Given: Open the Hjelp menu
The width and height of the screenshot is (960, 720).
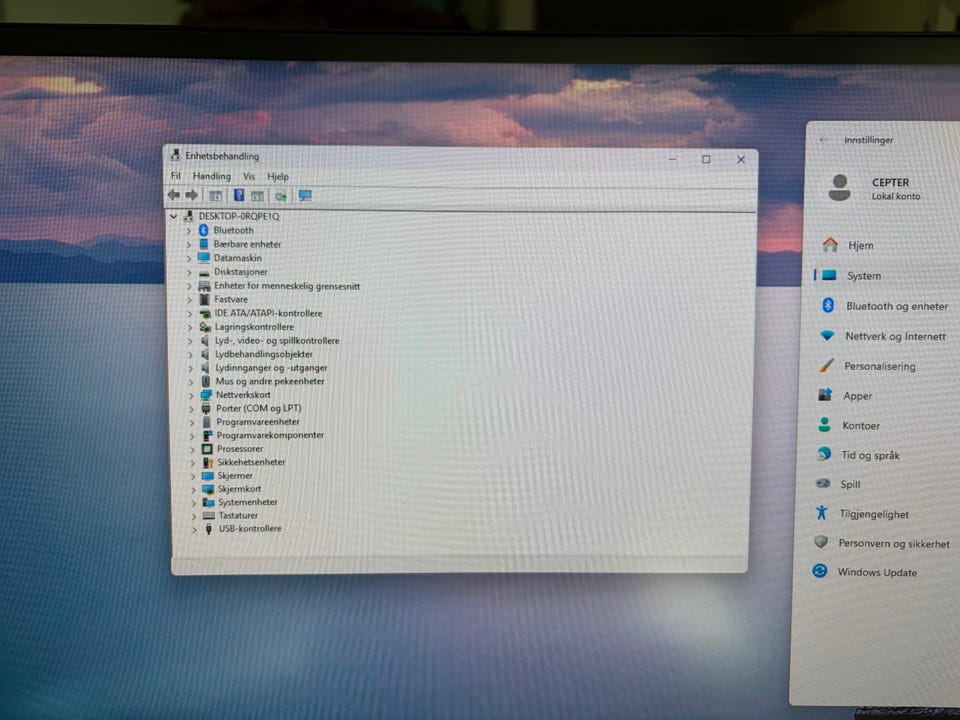Looking at the screenshot, I should [x=278, y=176].
